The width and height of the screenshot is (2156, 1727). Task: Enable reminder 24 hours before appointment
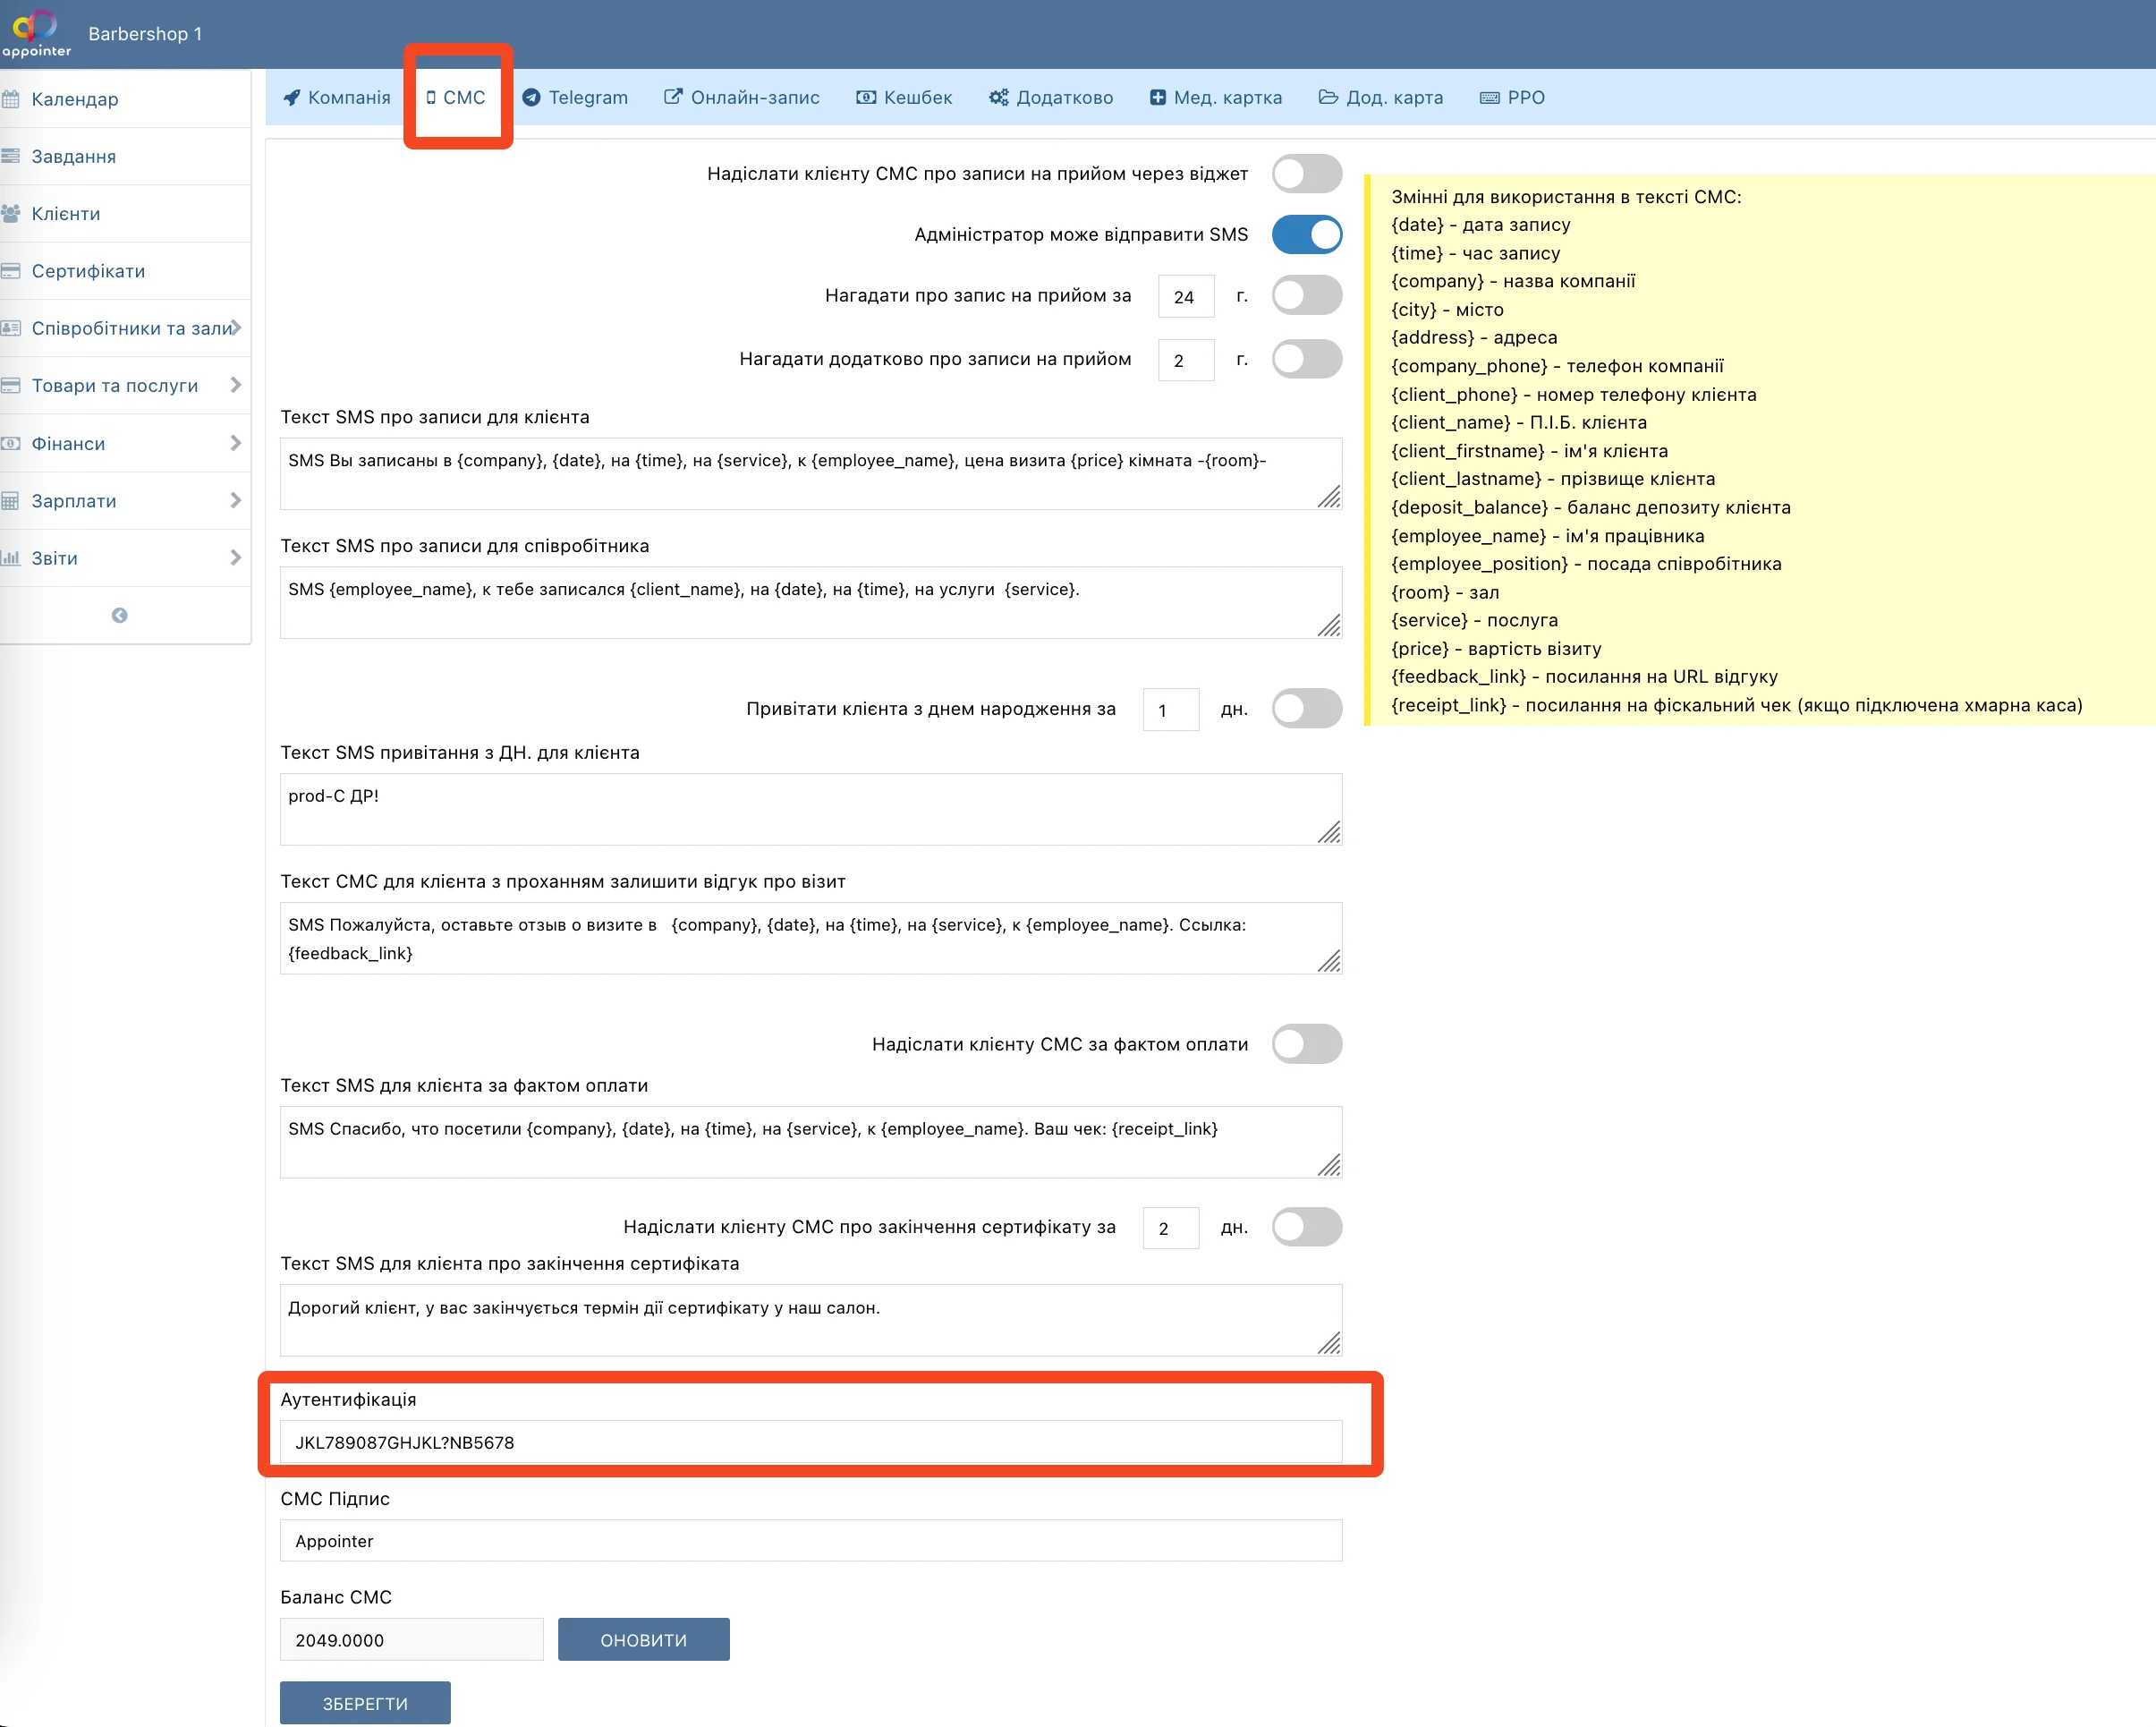coord(1306,295)
